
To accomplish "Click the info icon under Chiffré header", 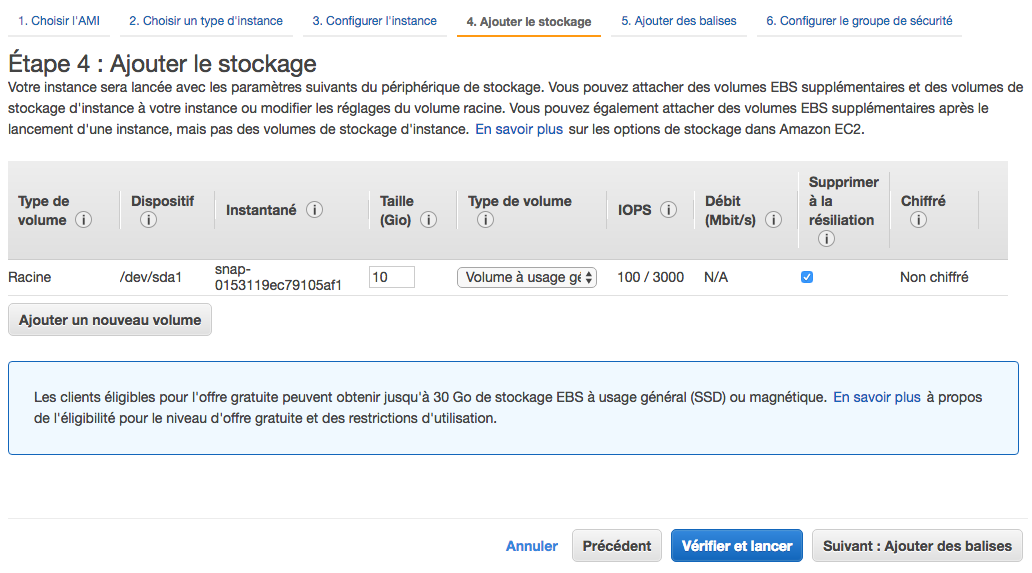I will (x=918, y=220).
